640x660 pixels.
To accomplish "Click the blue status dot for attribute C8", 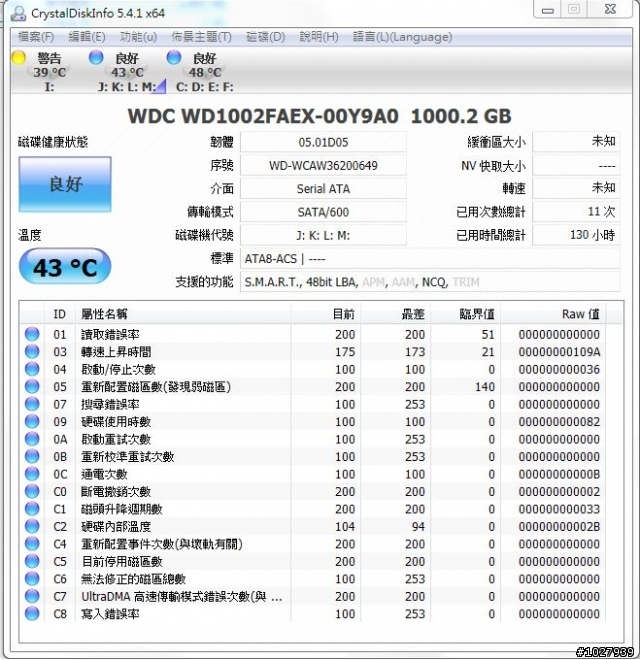I will tap(32, 614).
